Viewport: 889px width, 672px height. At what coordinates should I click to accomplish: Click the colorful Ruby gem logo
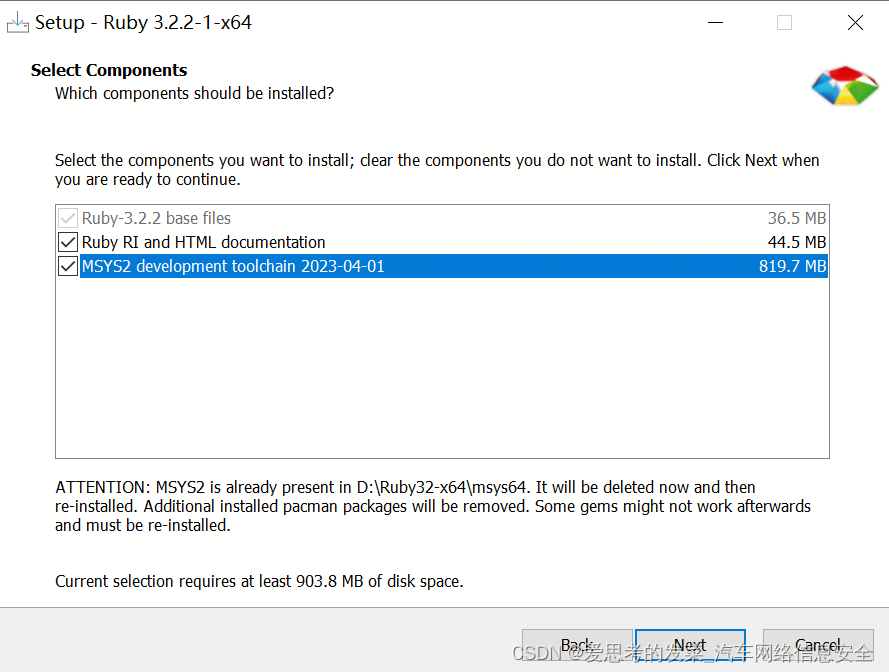845,87
